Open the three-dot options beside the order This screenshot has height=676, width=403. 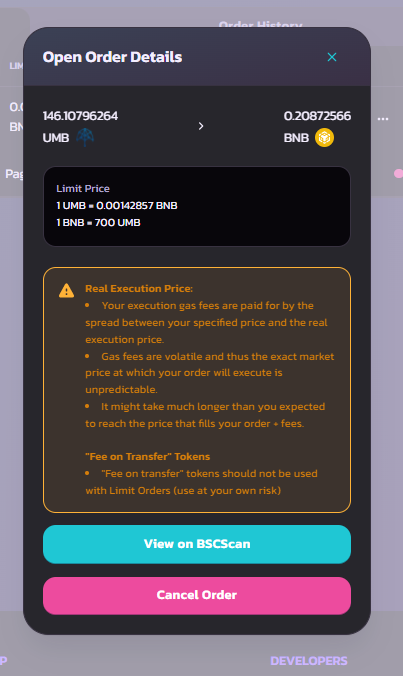pos(383,118)
